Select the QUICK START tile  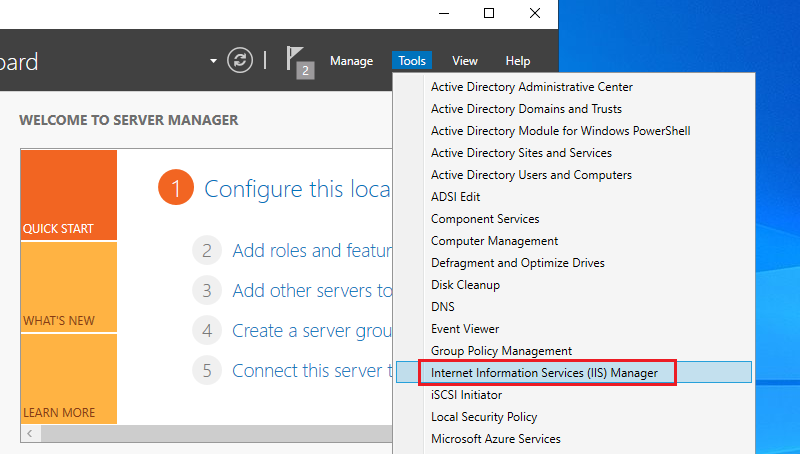[69, 196]
